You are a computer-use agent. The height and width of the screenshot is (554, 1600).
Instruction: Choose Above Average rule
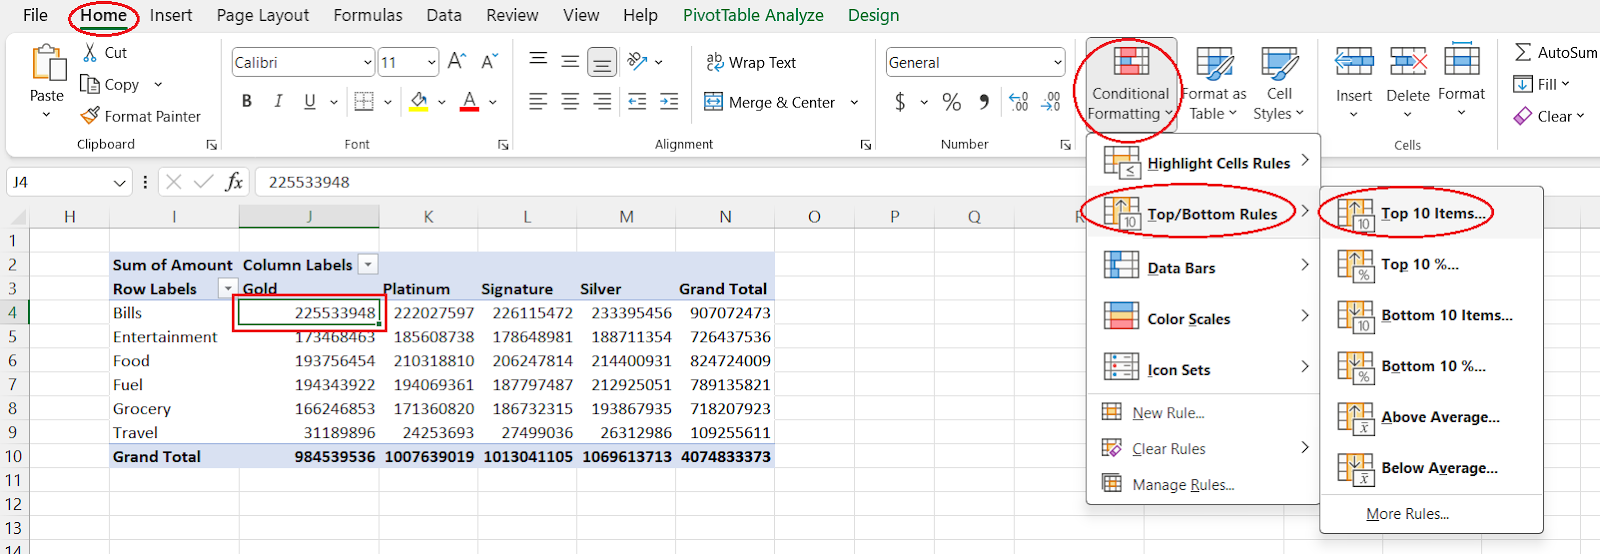tap(1431, 417)
